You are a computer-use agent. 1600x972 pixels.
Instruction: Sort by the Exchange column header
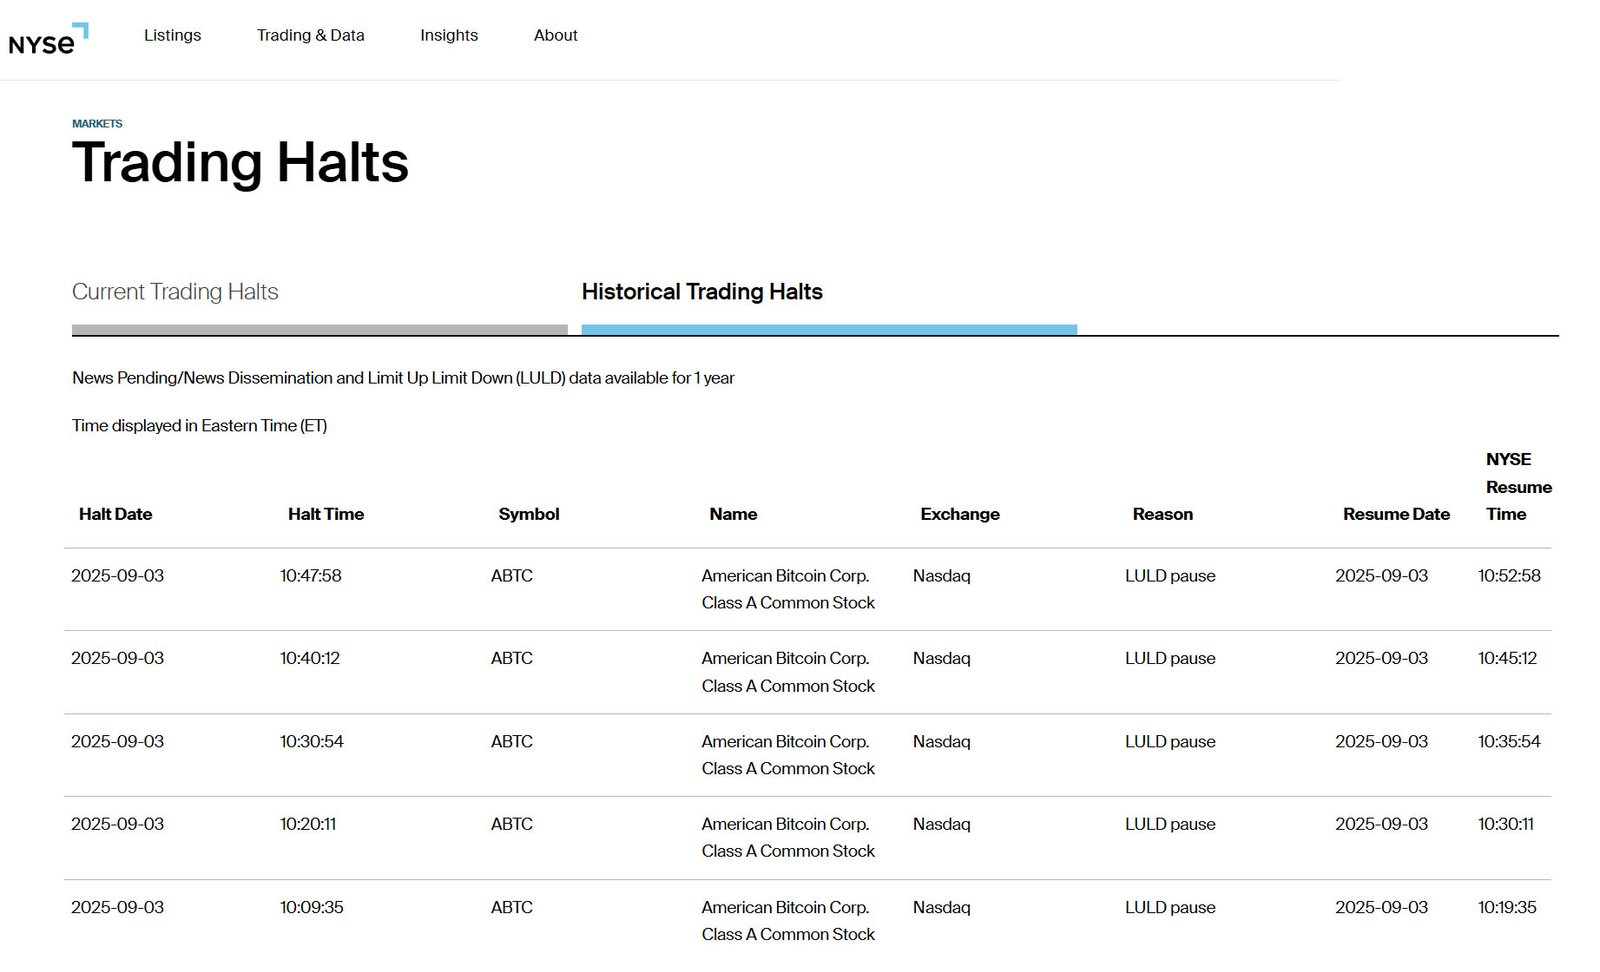pos(959,514)
